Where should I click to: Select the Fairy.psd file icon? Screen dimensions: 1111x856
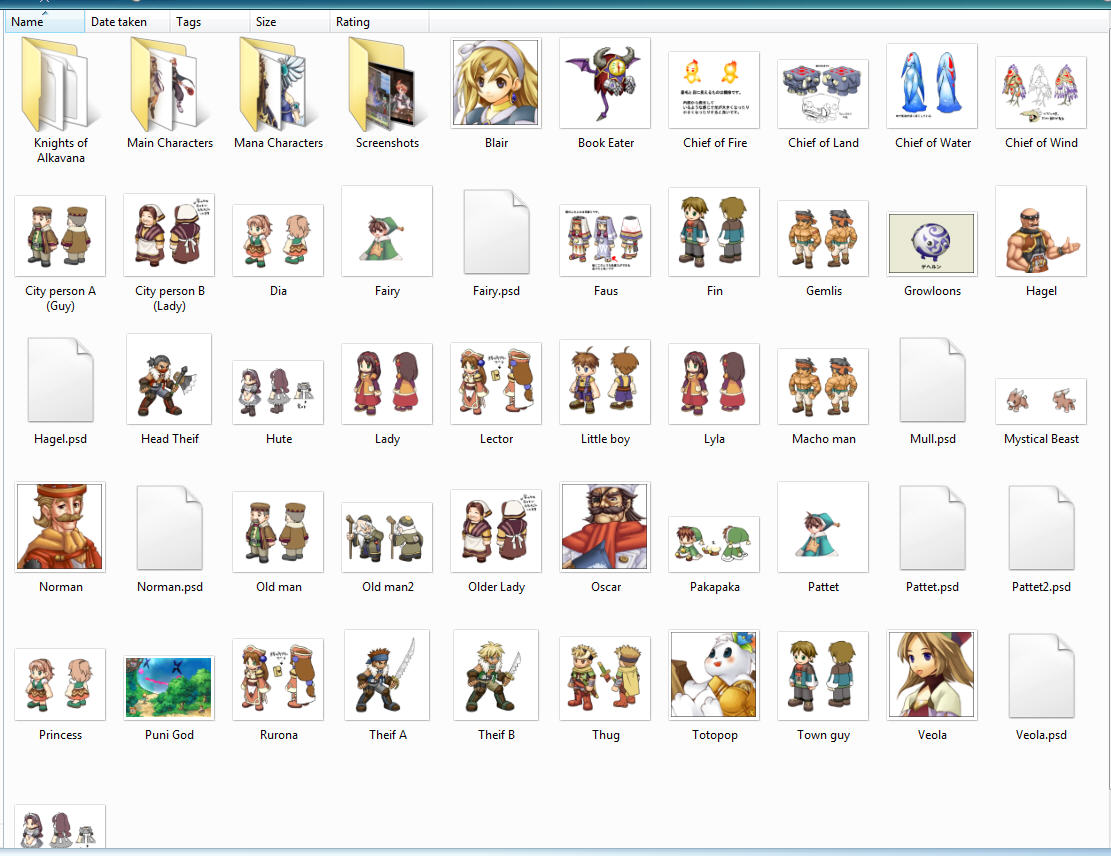point(496,231)
